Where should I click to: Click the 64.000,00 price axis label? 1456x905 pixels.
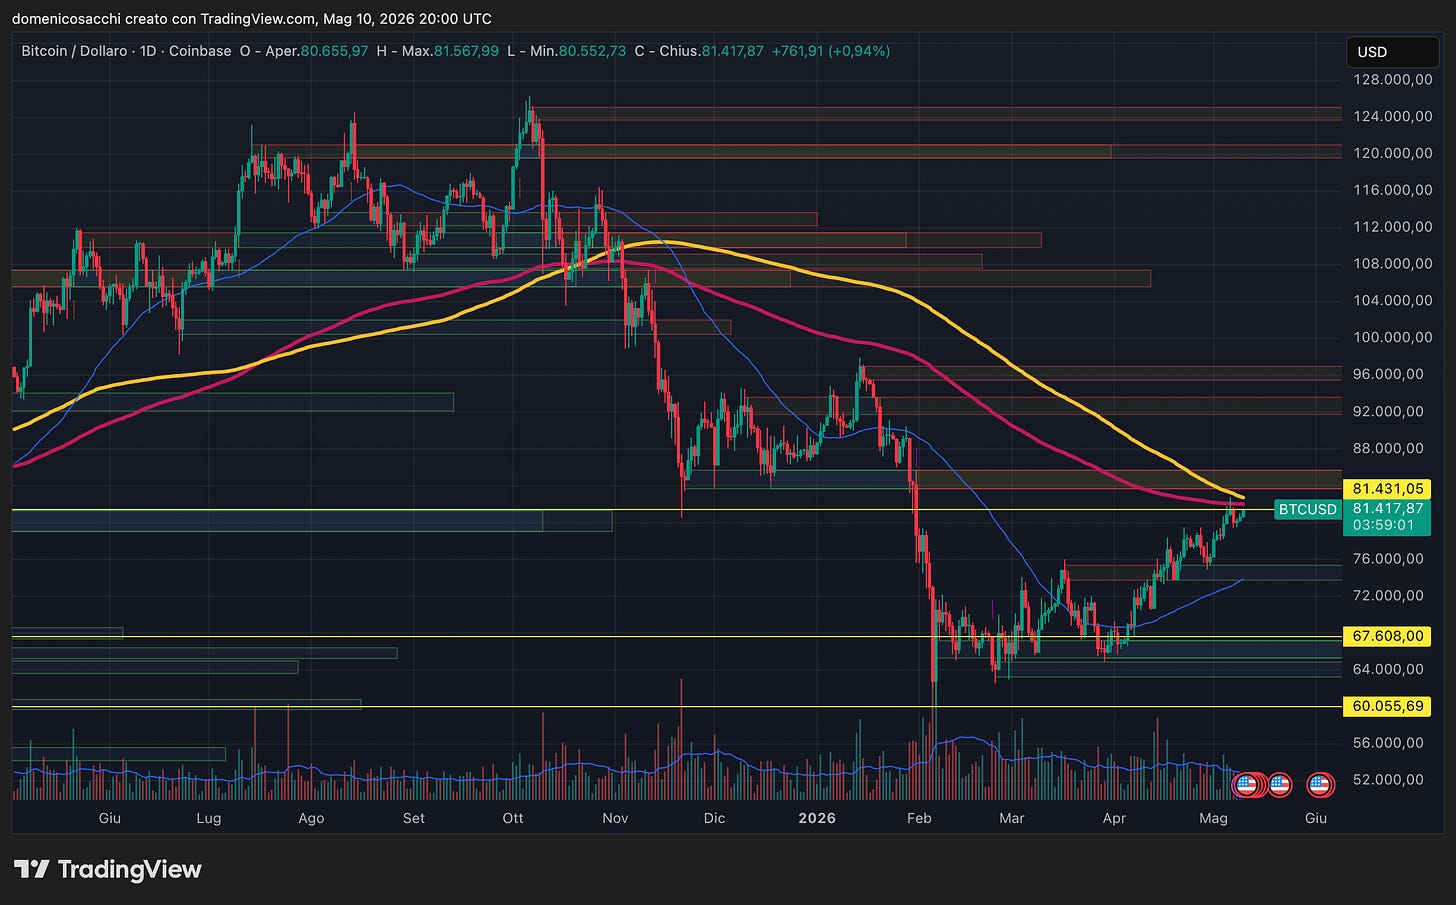1388,669
